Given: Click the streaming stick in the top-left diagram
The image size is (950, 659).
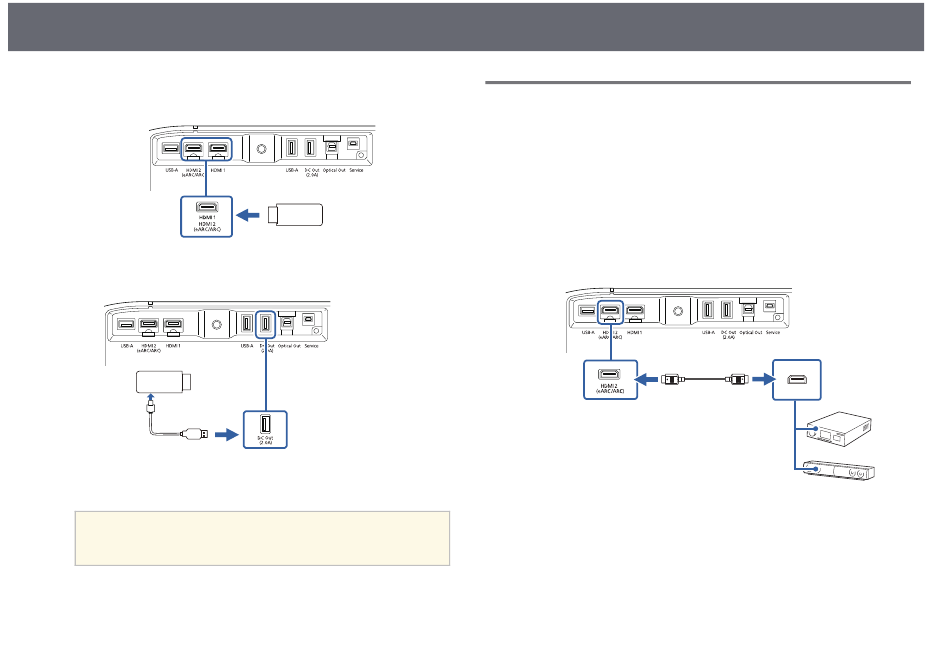Looking at the screenshot, I should coord(296,215).
